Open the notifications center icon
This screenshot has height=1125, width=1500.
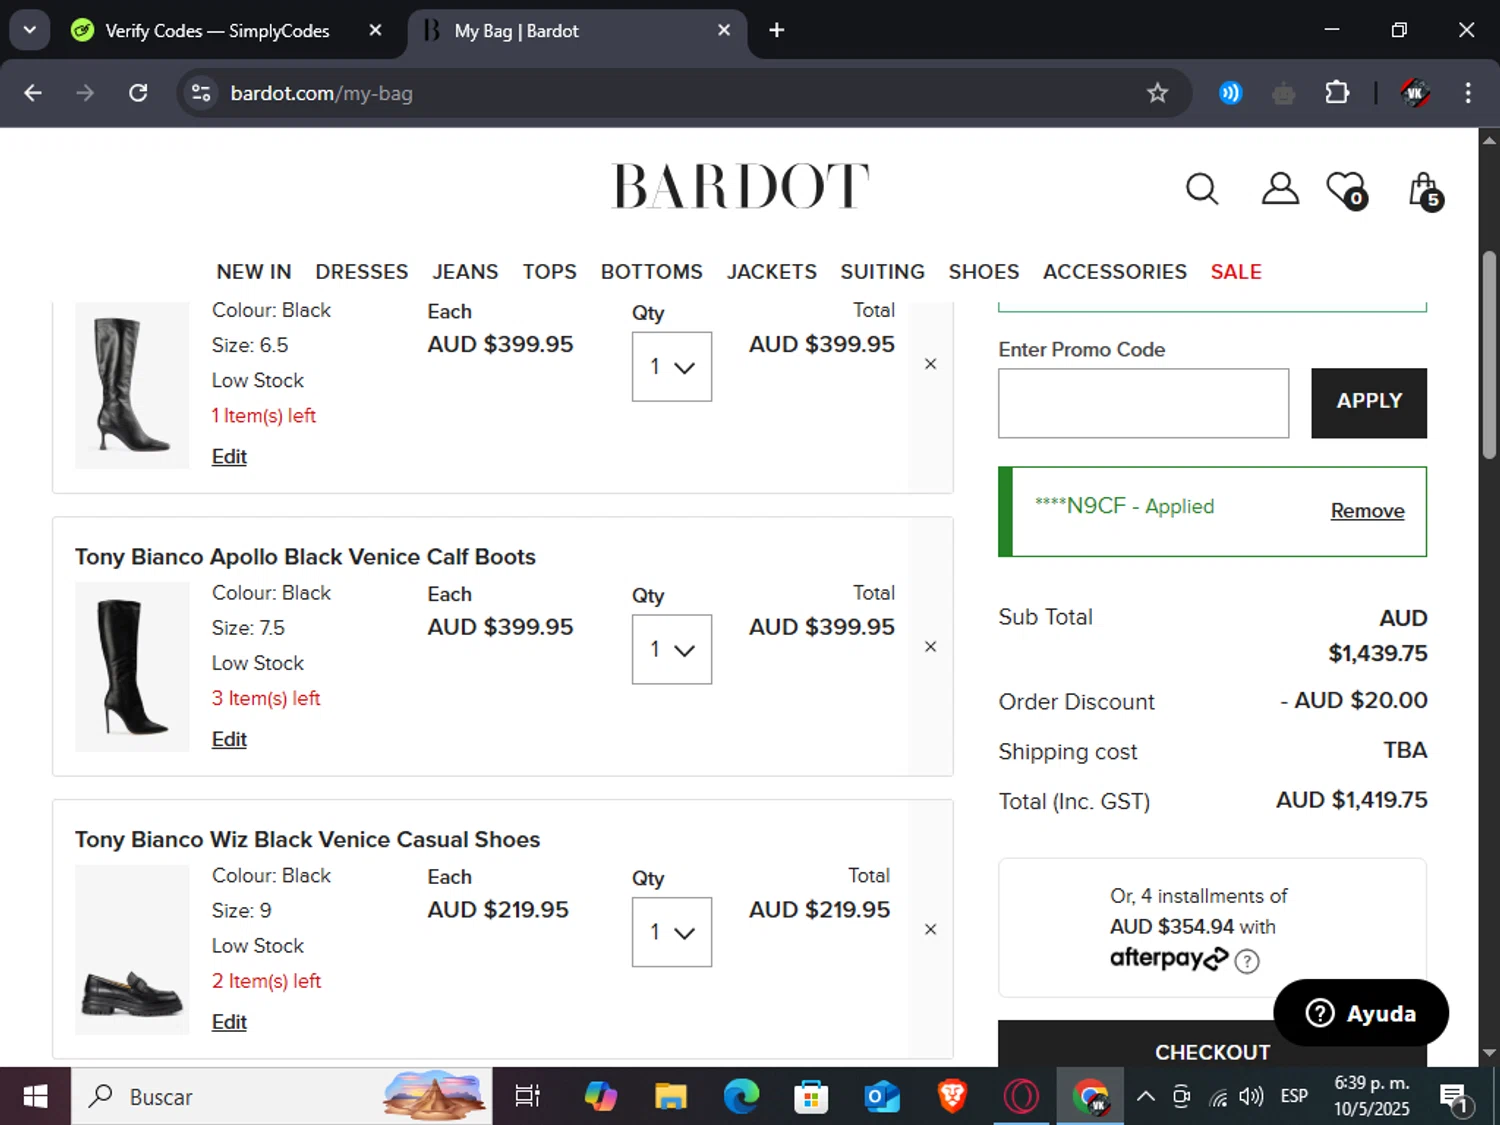point(1454,1098)
